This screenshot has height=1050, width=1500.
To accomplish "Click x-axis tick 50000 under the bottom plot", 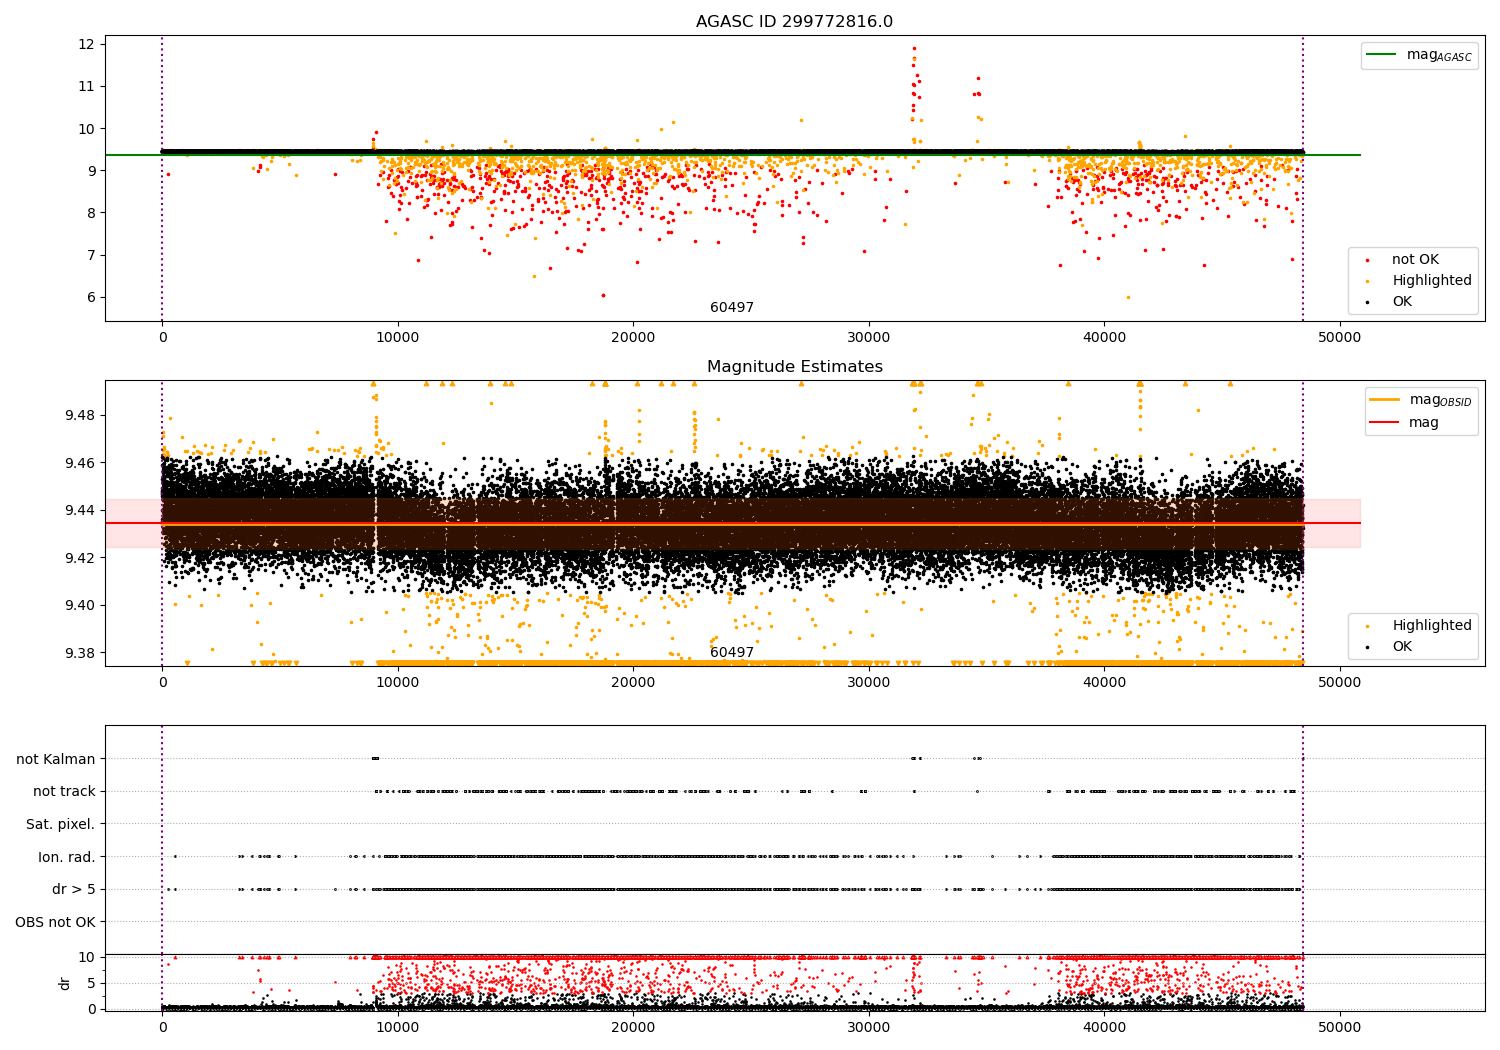I will [1339, 1028].
